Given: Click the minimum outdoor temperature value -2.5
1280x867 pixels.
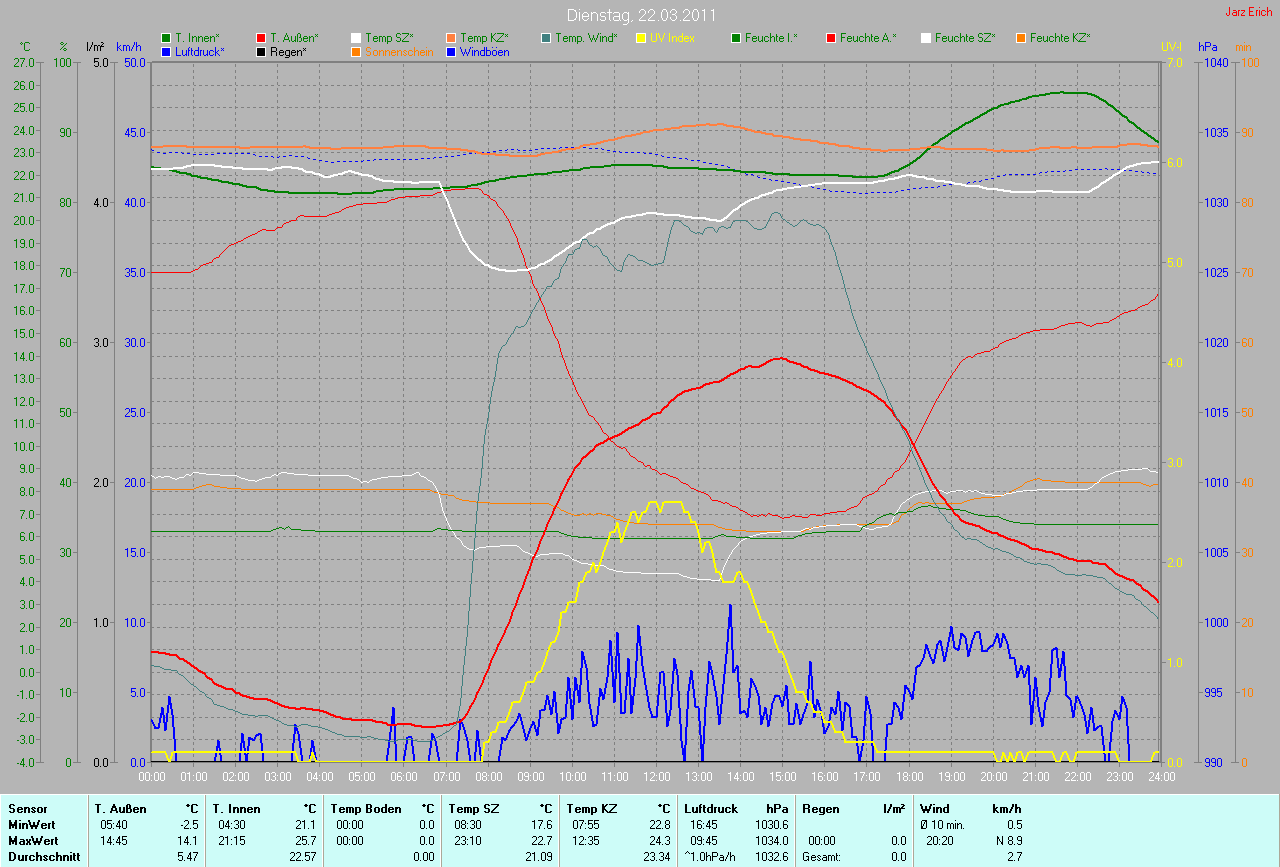Looking at the screenshot, I should click(188, 824).
